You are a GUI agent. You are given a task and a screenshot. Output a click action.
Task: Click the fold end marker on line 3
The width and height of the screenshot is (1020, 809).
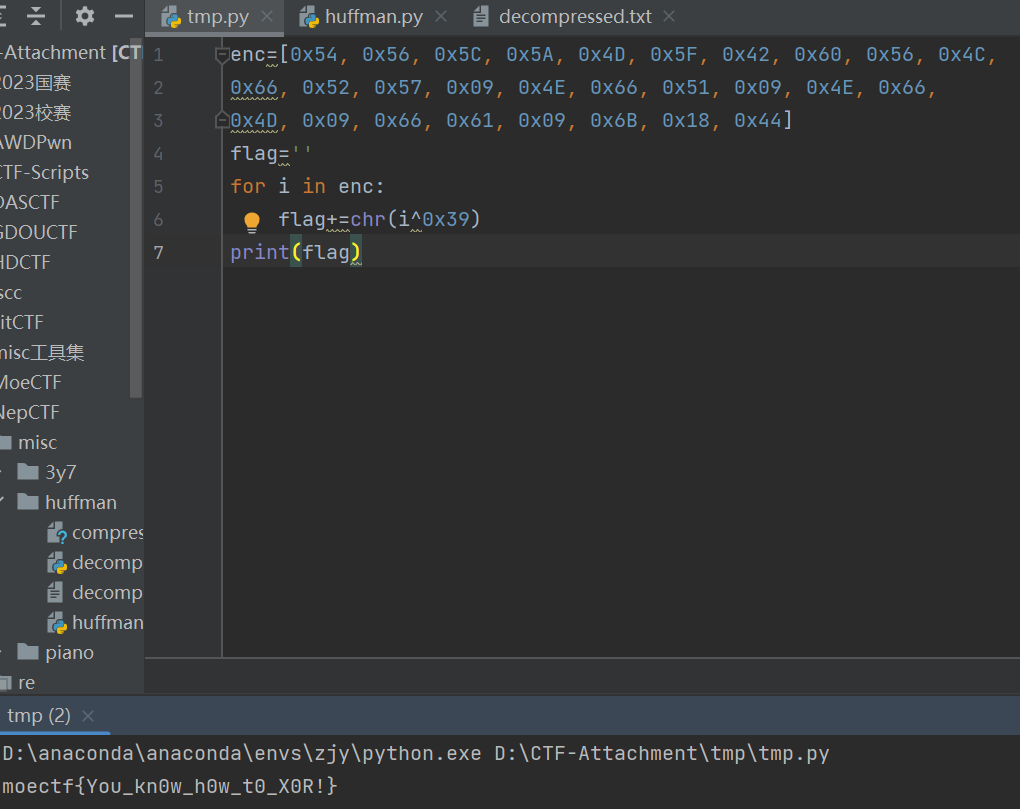tap(222, 121)
